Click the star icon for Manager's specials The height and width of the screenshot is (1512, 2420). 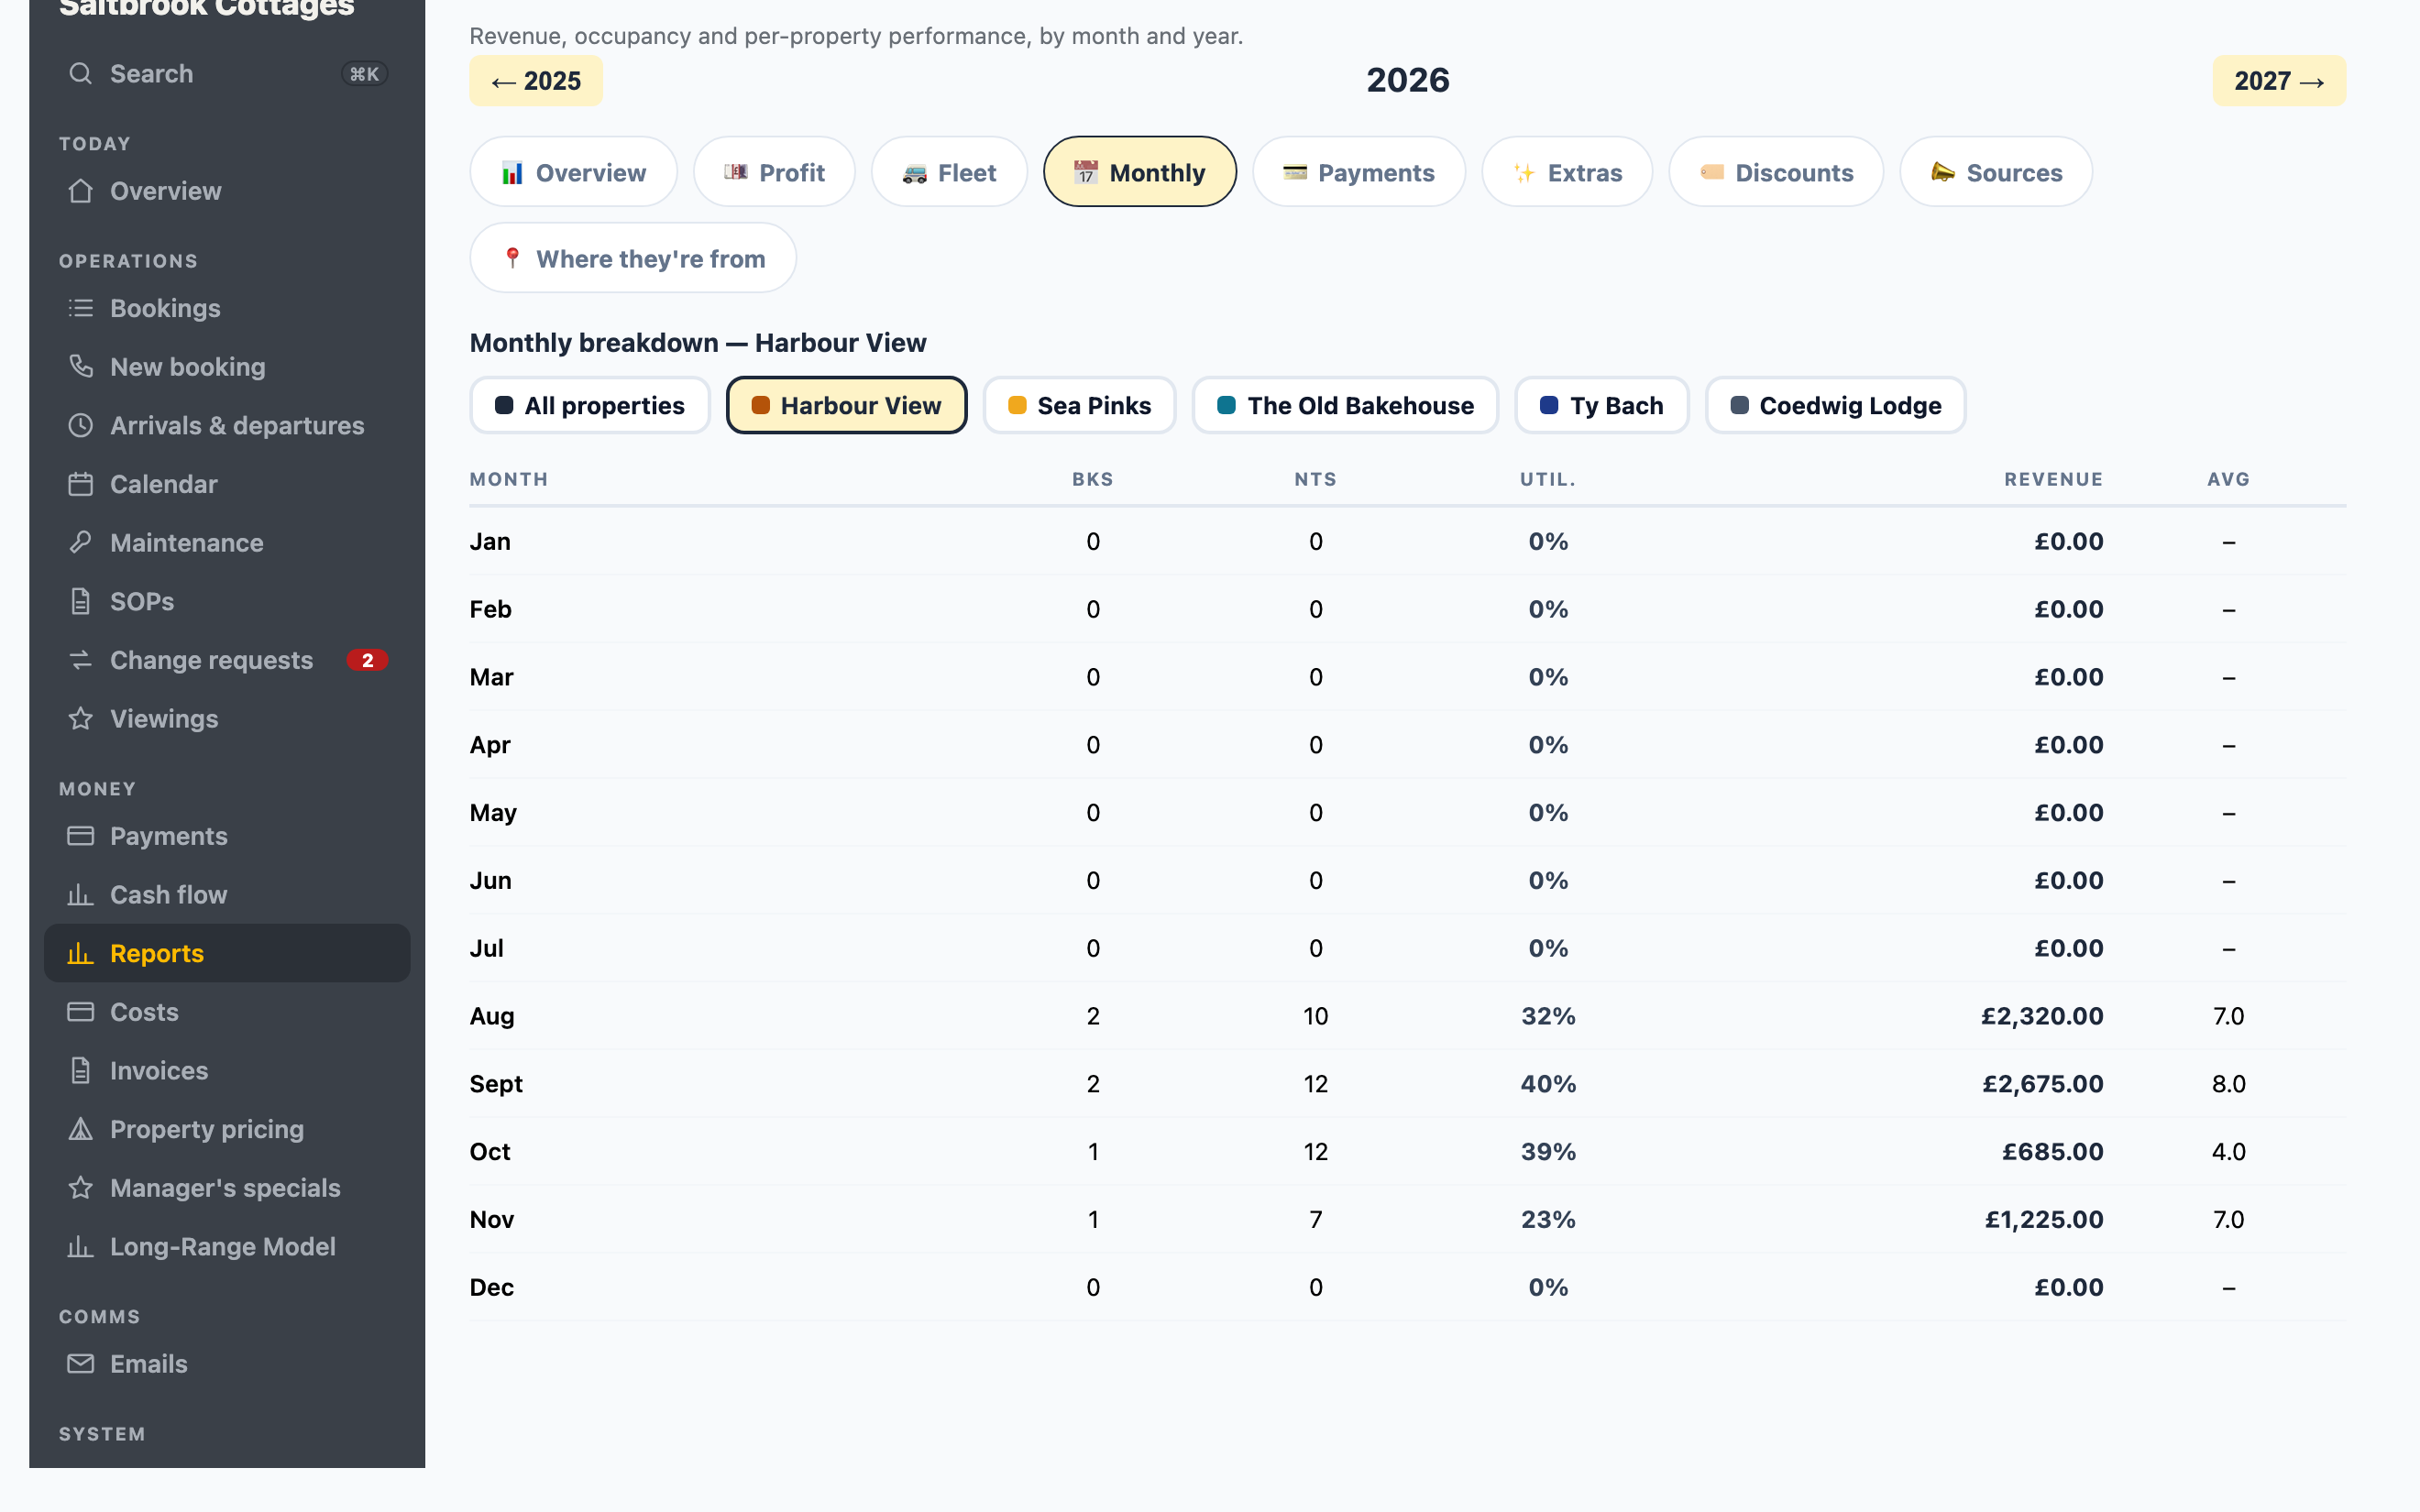80,1188
